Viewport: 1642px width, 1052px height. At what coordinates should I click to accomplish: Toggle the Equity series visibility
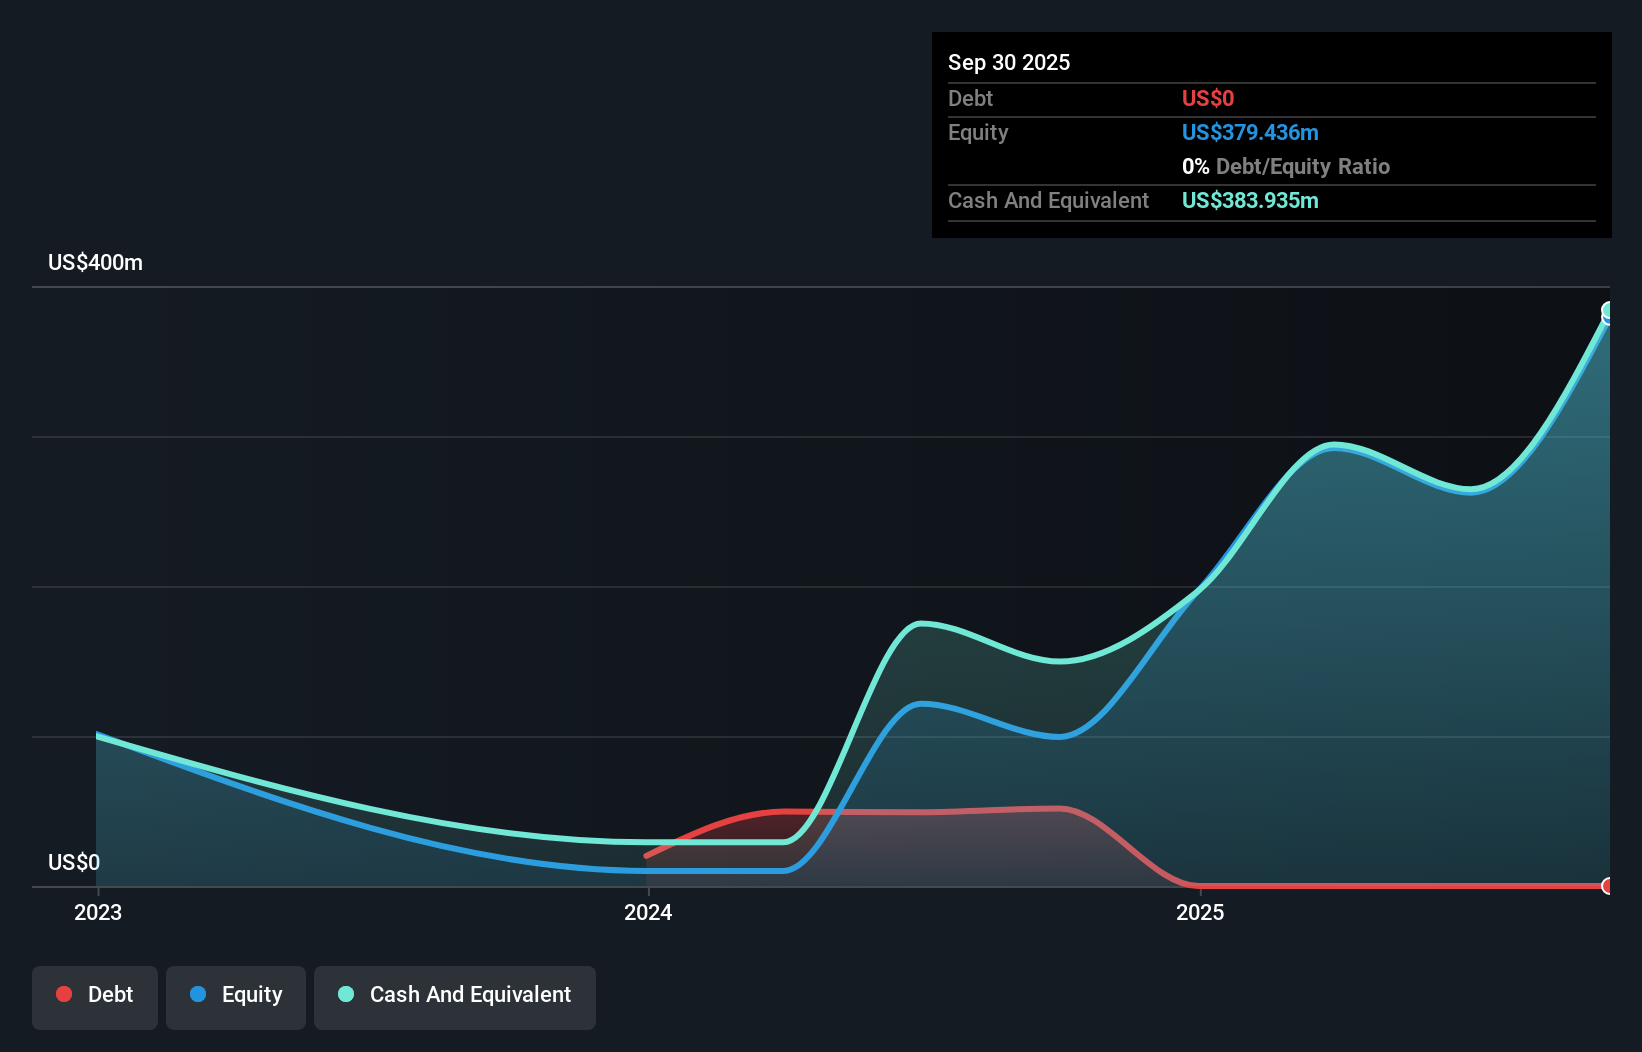coord(235,994)
